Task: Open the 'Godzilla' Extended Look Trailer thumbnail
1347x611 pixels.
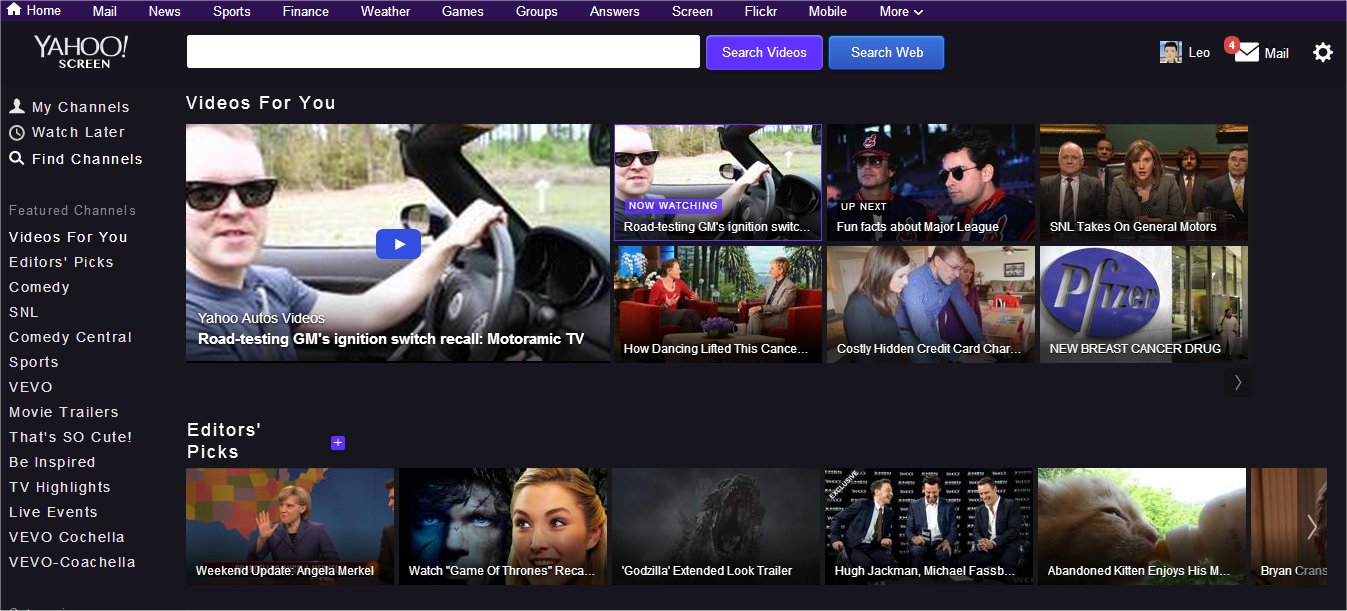Action: point(716,526)
